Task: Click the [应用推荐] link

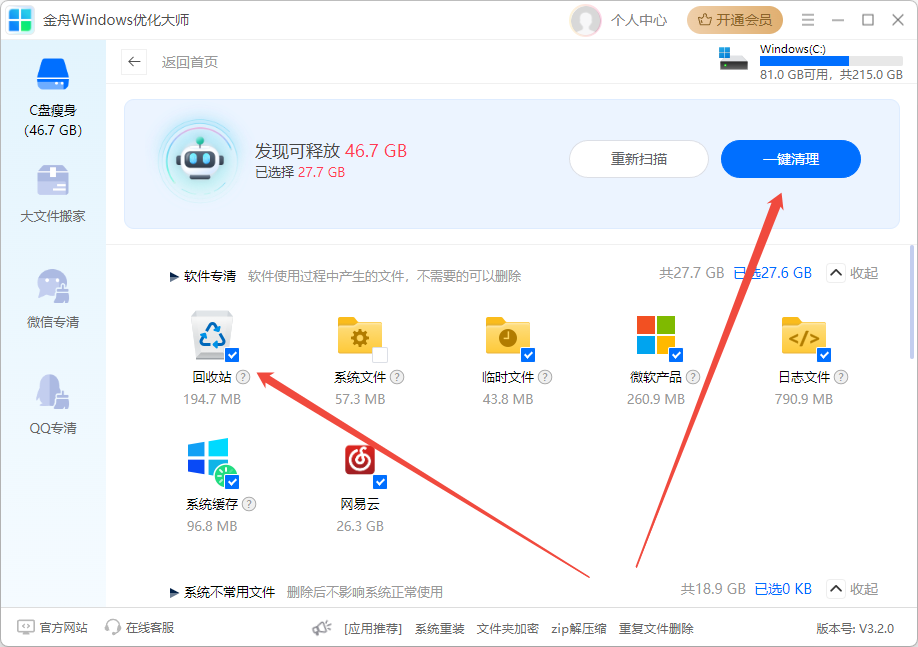Action: 373,629
